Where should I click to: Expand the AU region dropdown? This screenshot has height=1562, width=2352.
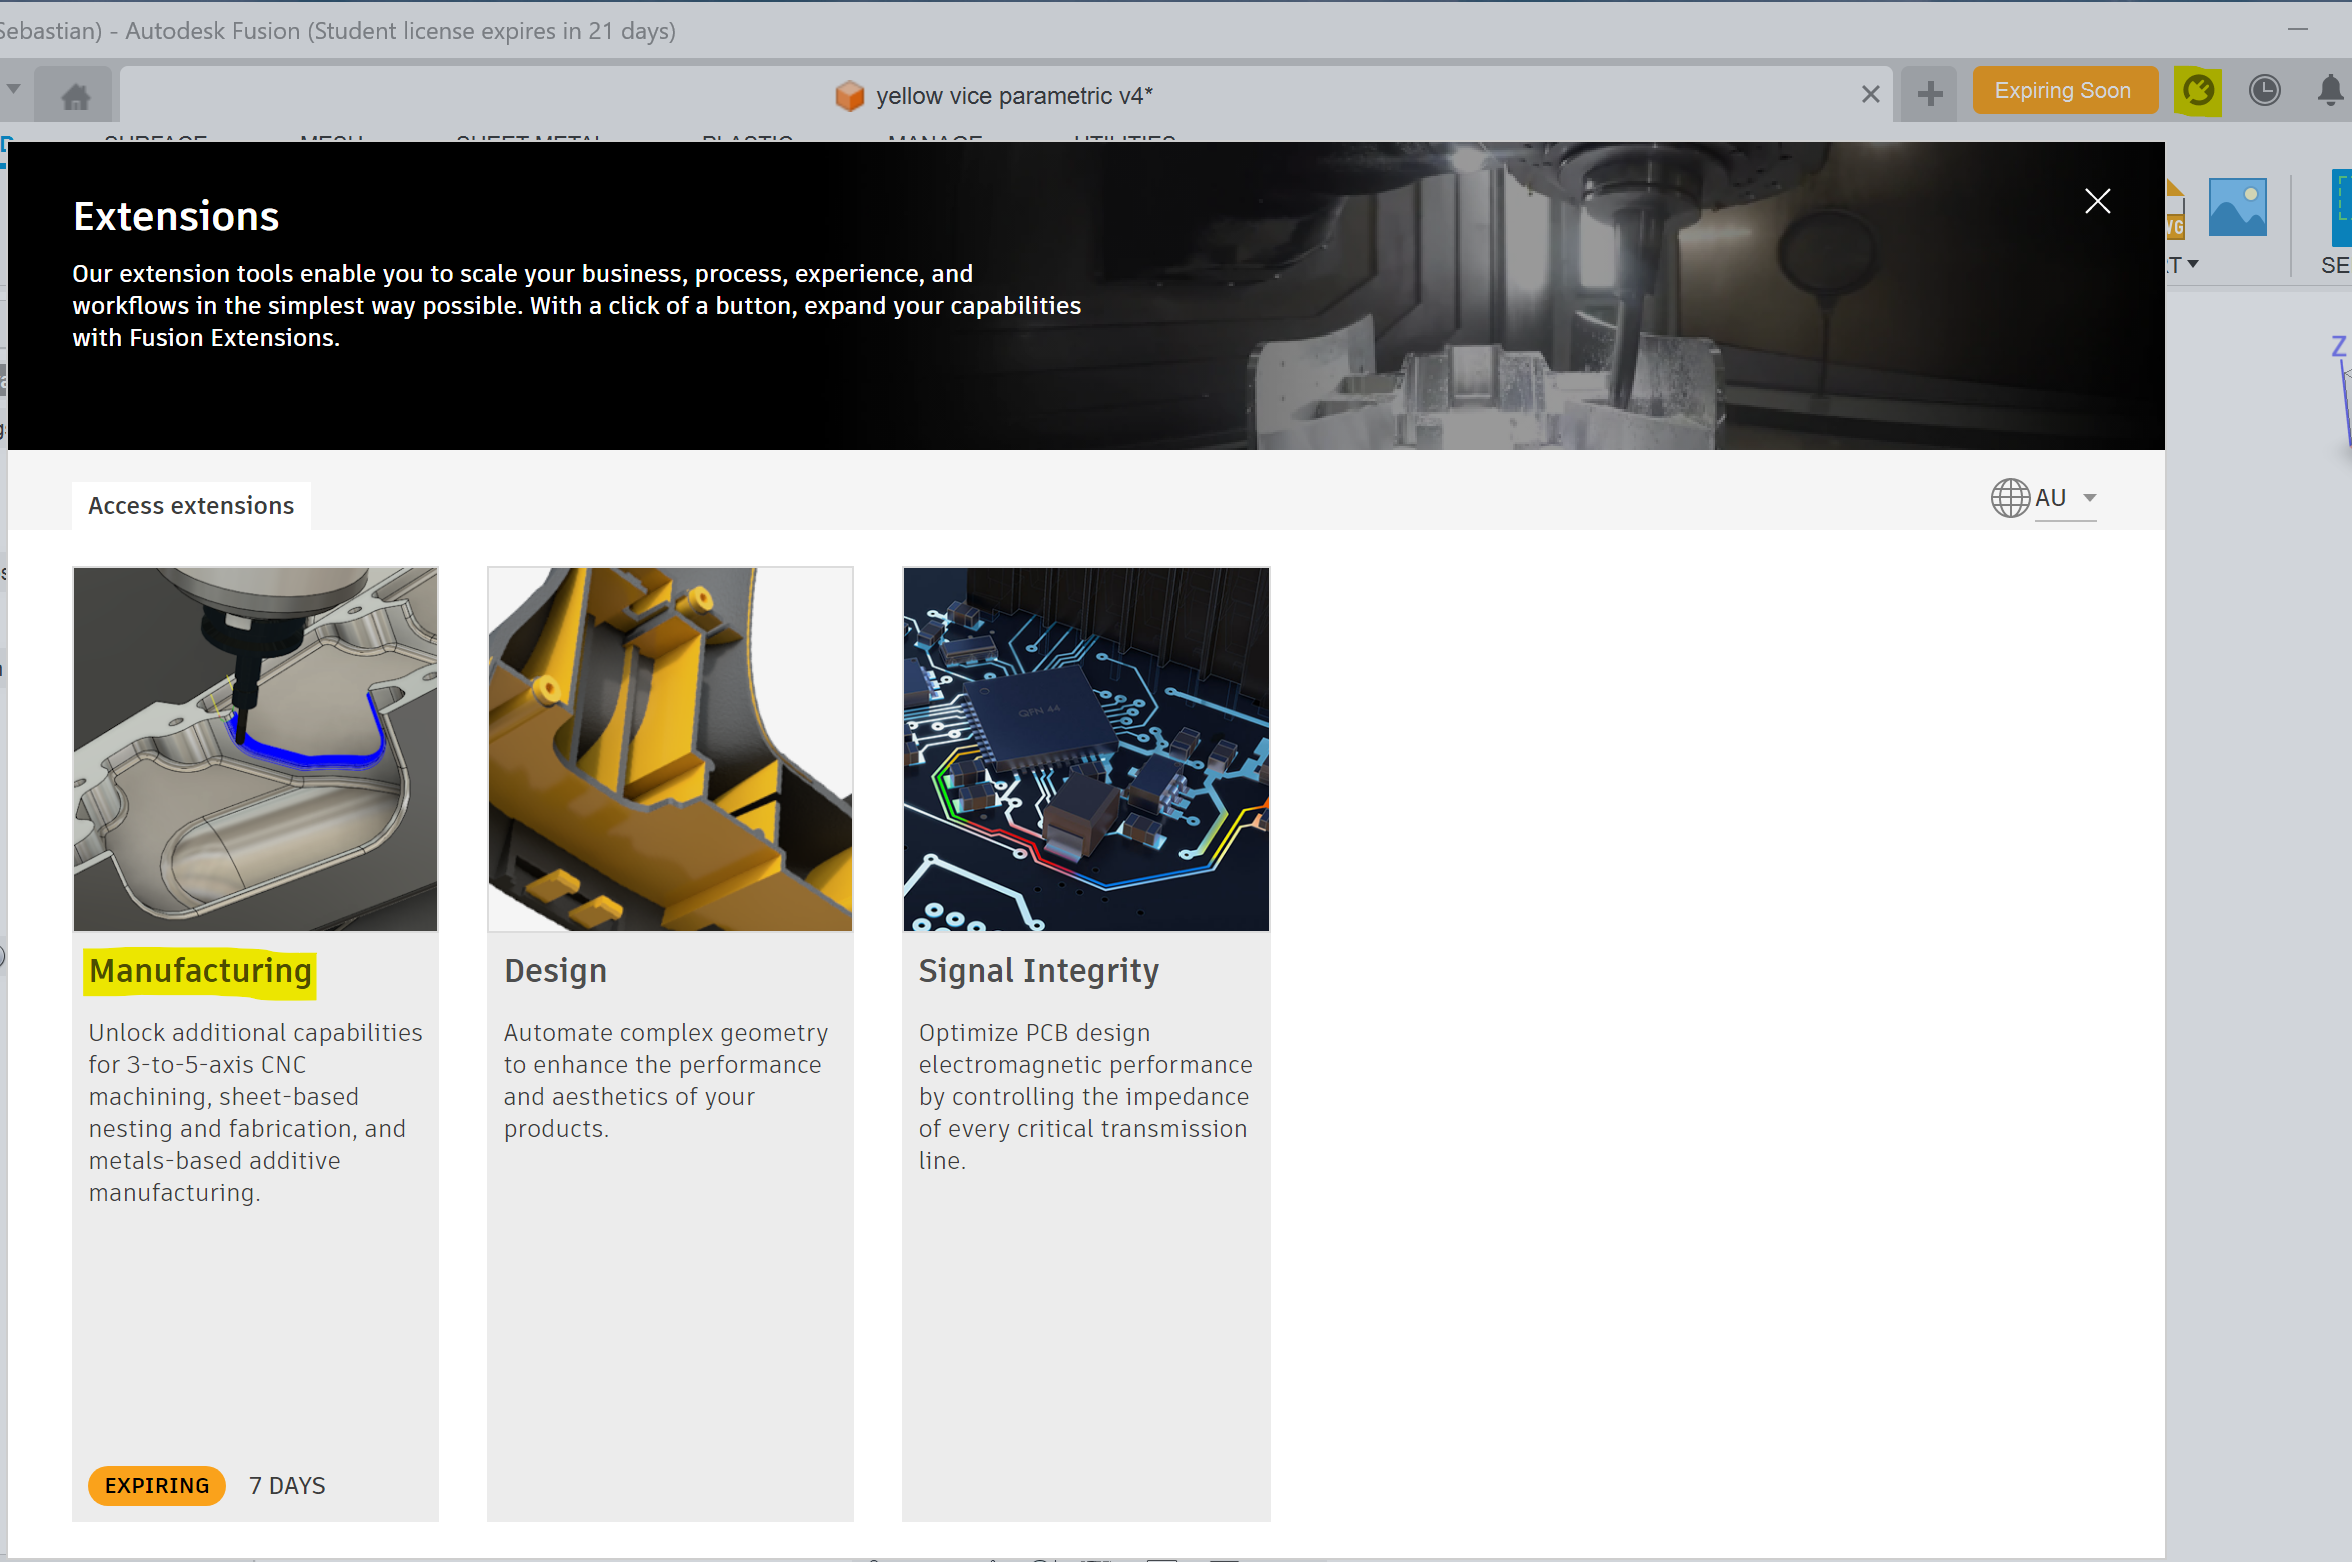click(2089, 498)
